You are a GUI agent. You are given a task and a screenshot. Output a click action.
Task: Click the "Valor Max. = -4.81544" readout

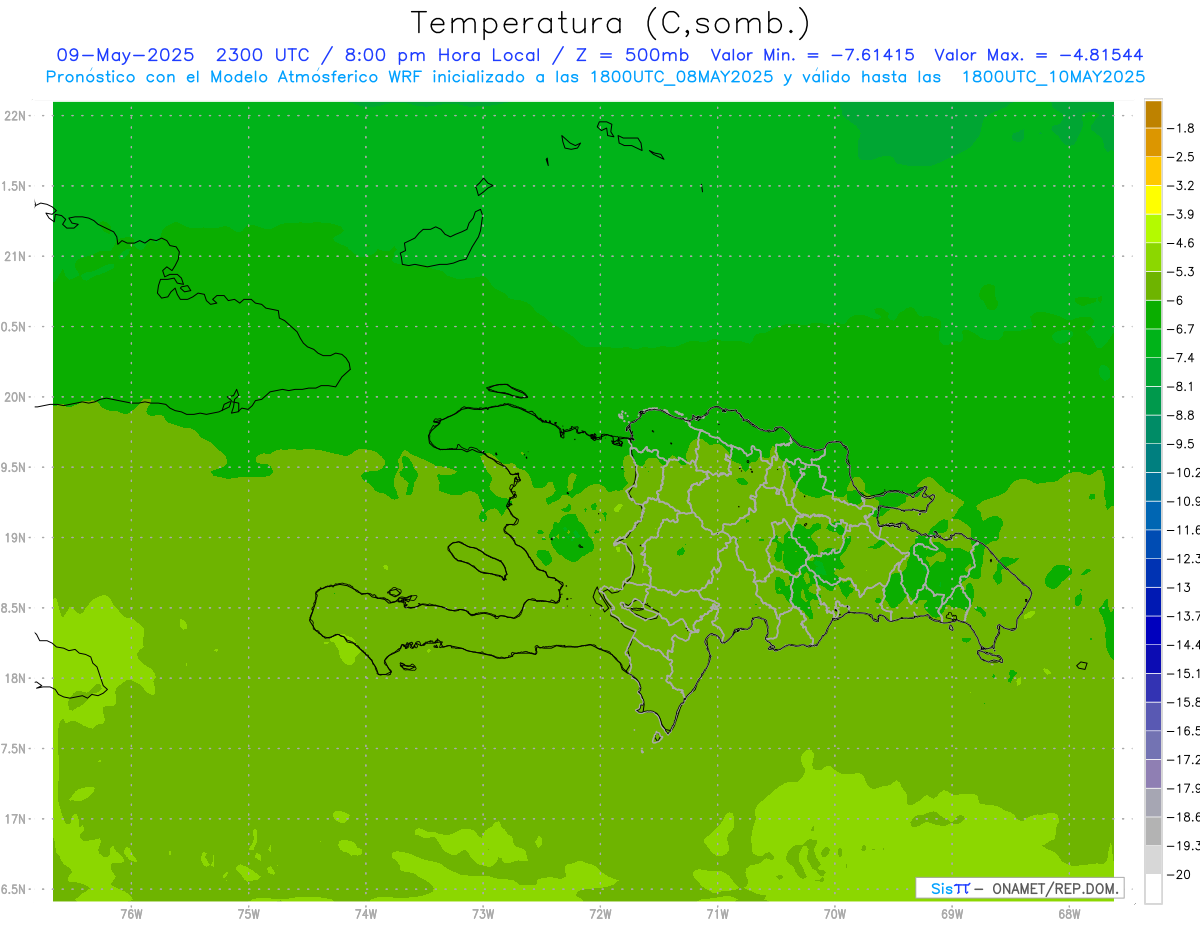pyautogui.click(x=1039, y=55)
